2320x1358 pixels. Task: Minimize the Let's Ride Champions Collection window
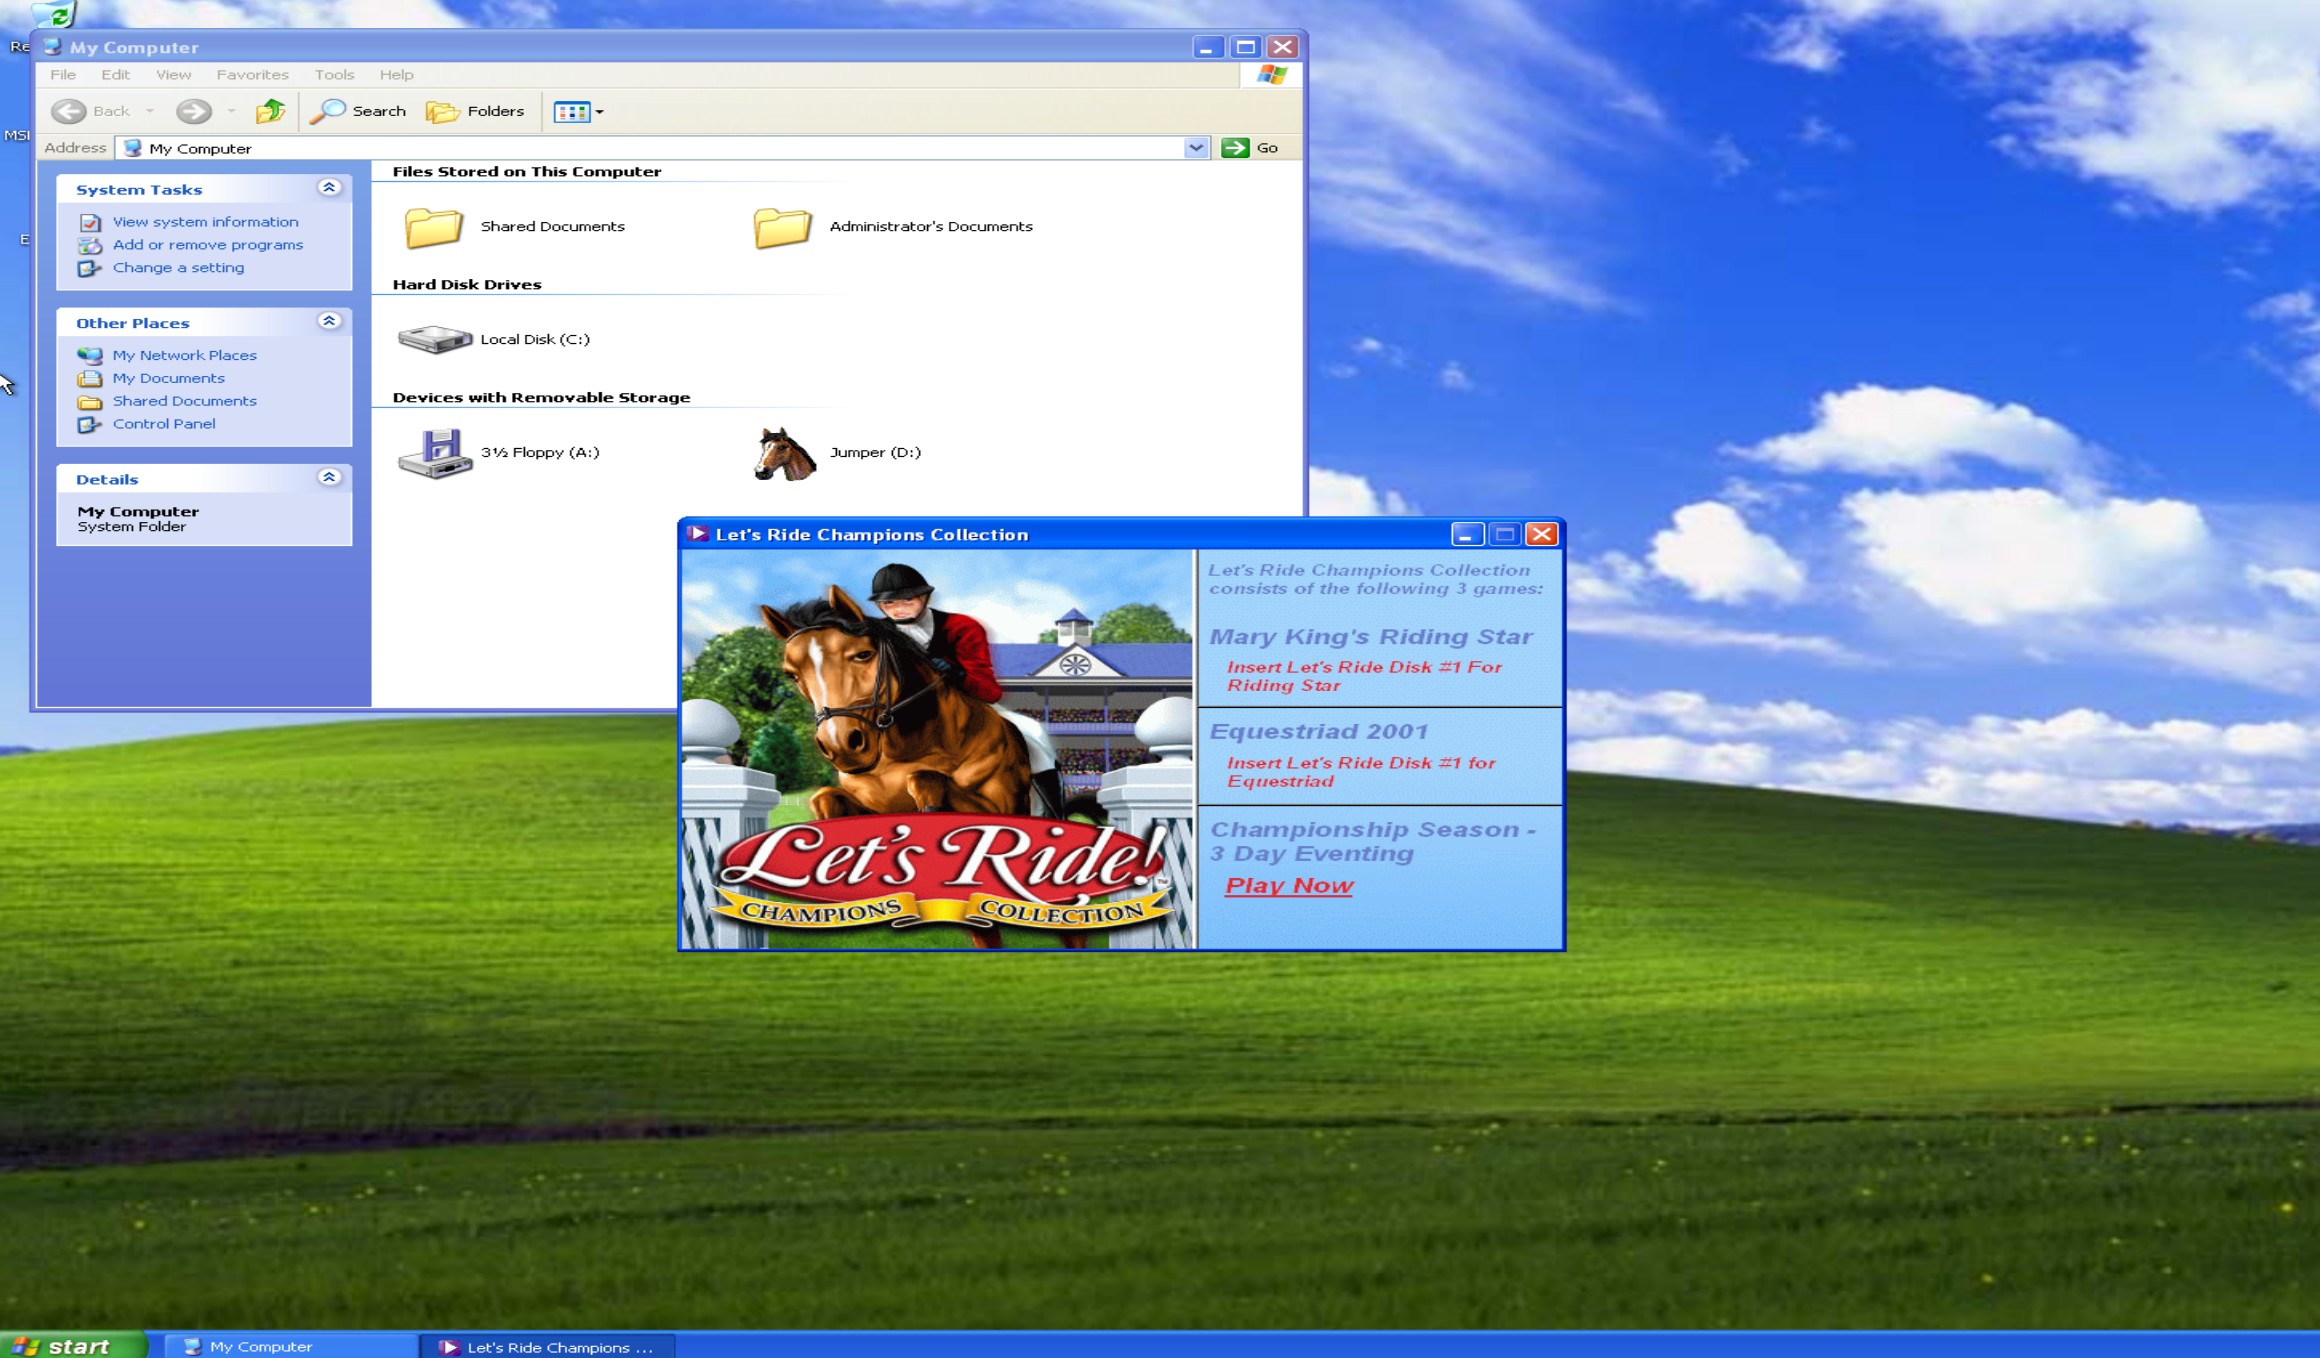[x=1466, y=534]
